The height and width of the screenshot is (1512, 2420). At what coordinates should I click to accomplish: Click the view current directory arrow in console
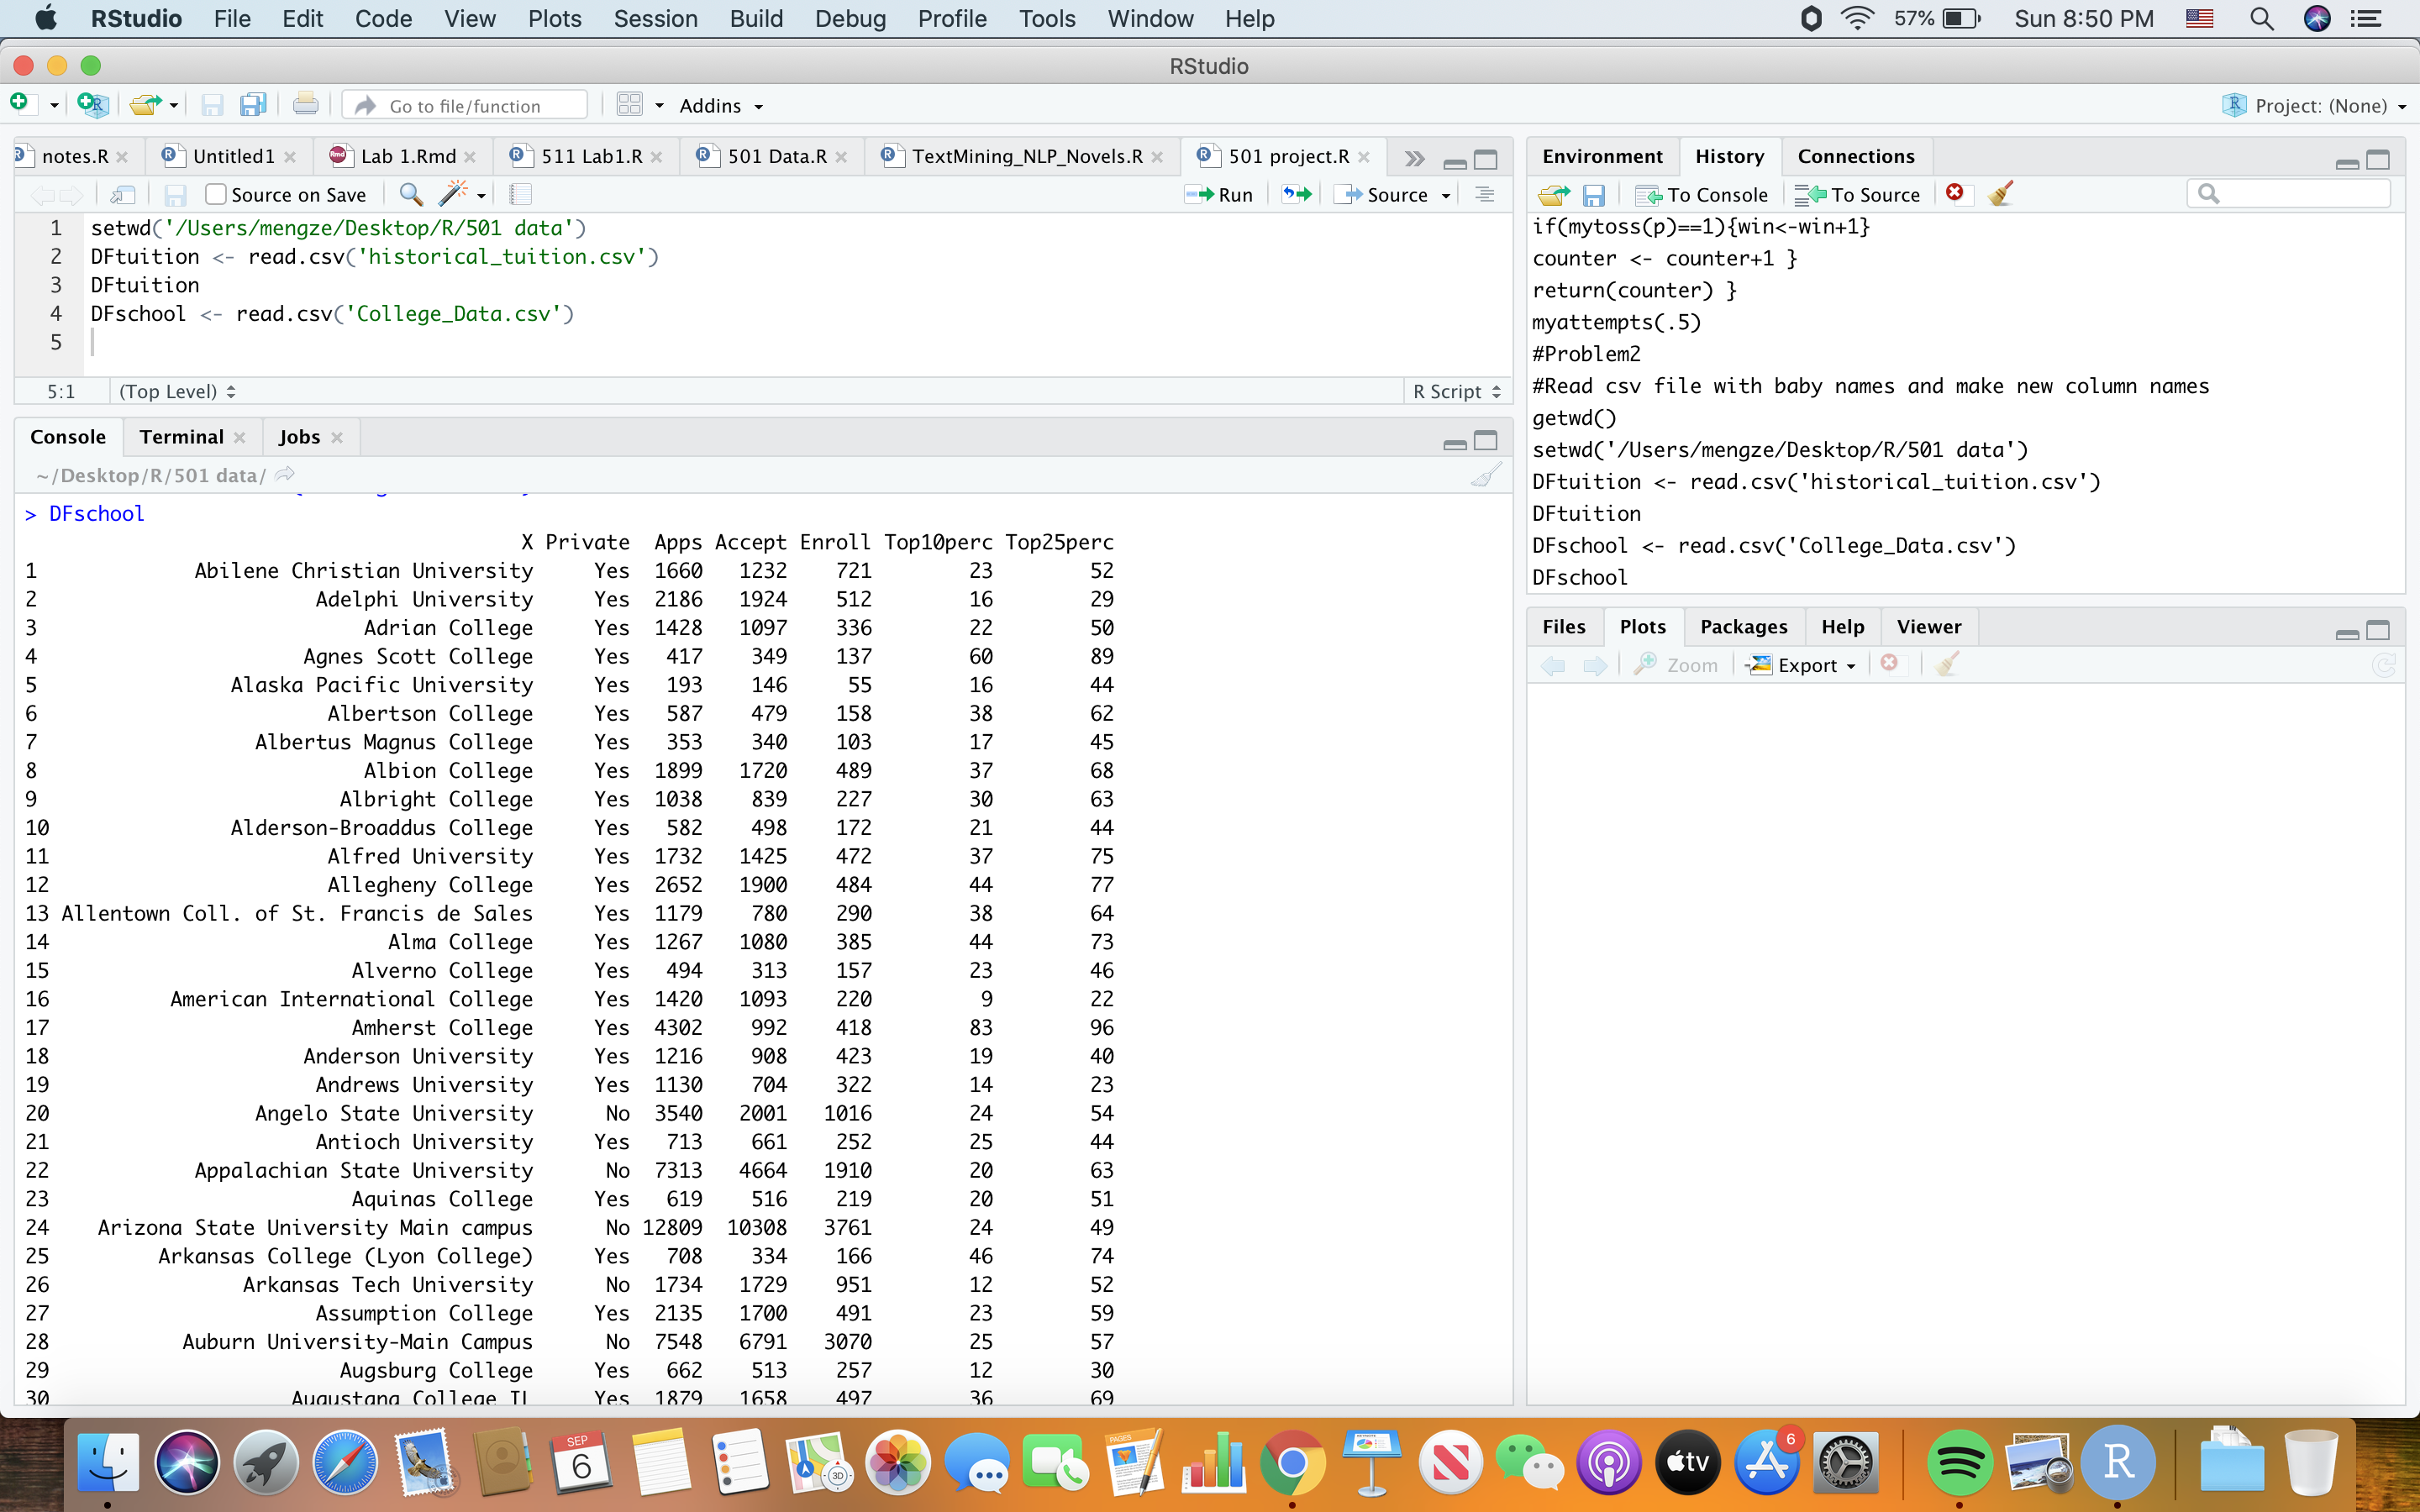pos(285,475)
